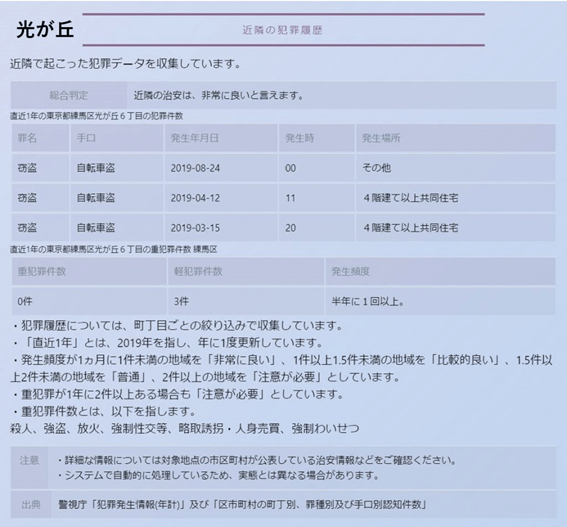The height and width of the screenshot is (527, 567).
Task: Click 近隣で起こった犯罪データ intro sentence
Action: click(125, 64)
